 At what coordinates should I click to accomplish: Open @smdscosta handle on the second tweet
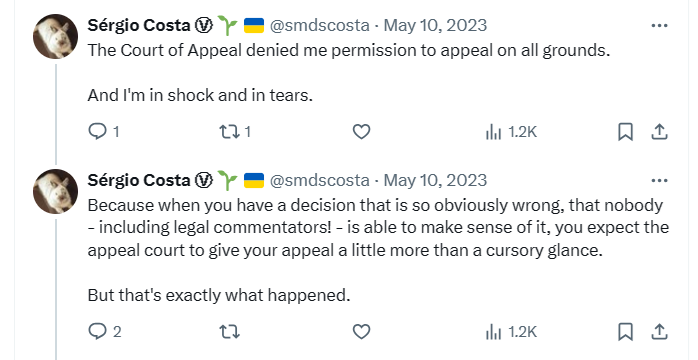(320, 180)
